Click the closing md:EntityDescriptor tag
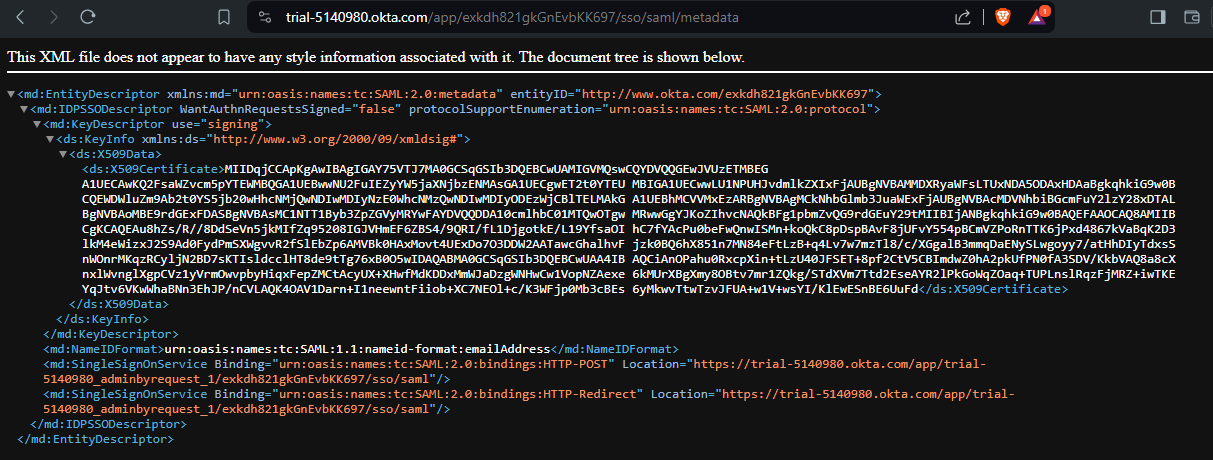This screenshot has height=460, width=1213. coord(94,439)
